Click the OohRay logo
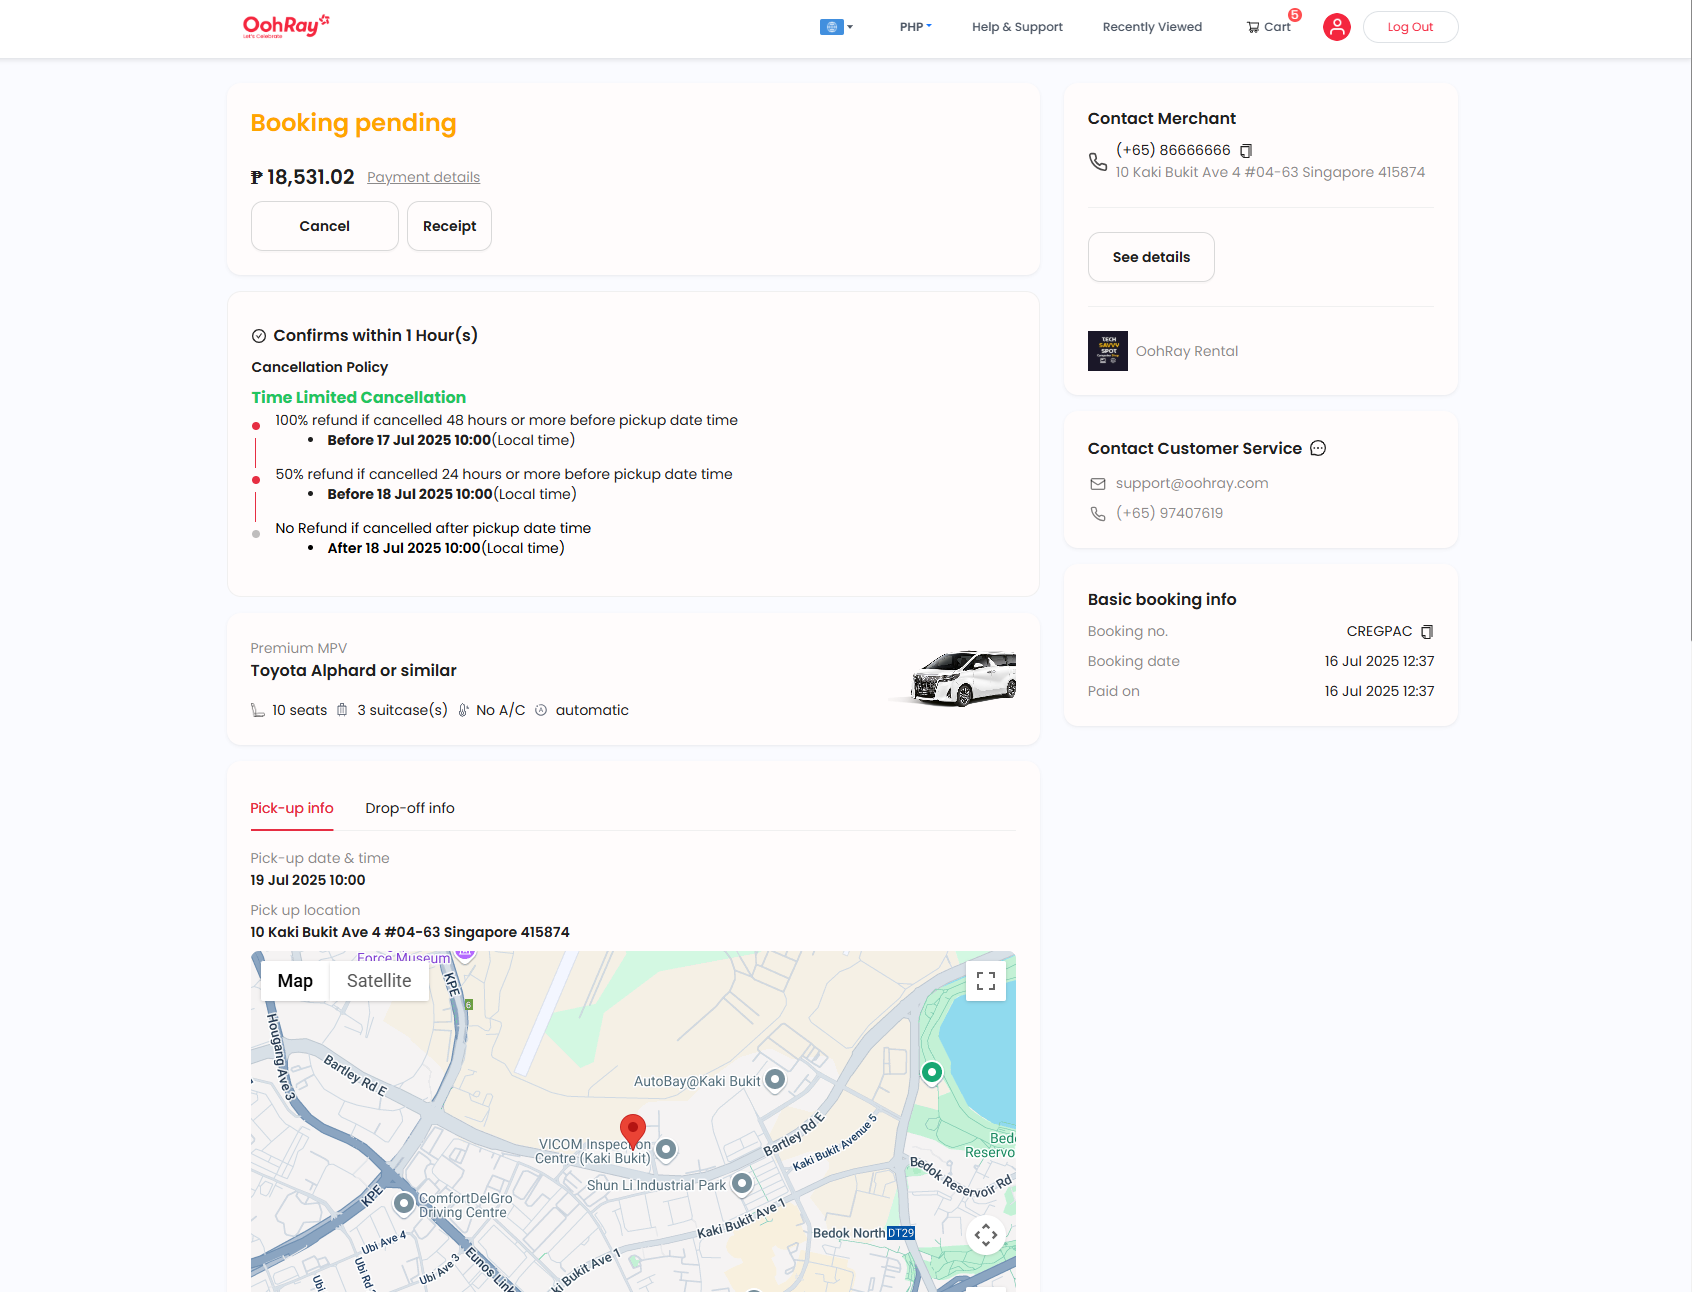Screen dimensions: 1692x1292 point(286,25)
